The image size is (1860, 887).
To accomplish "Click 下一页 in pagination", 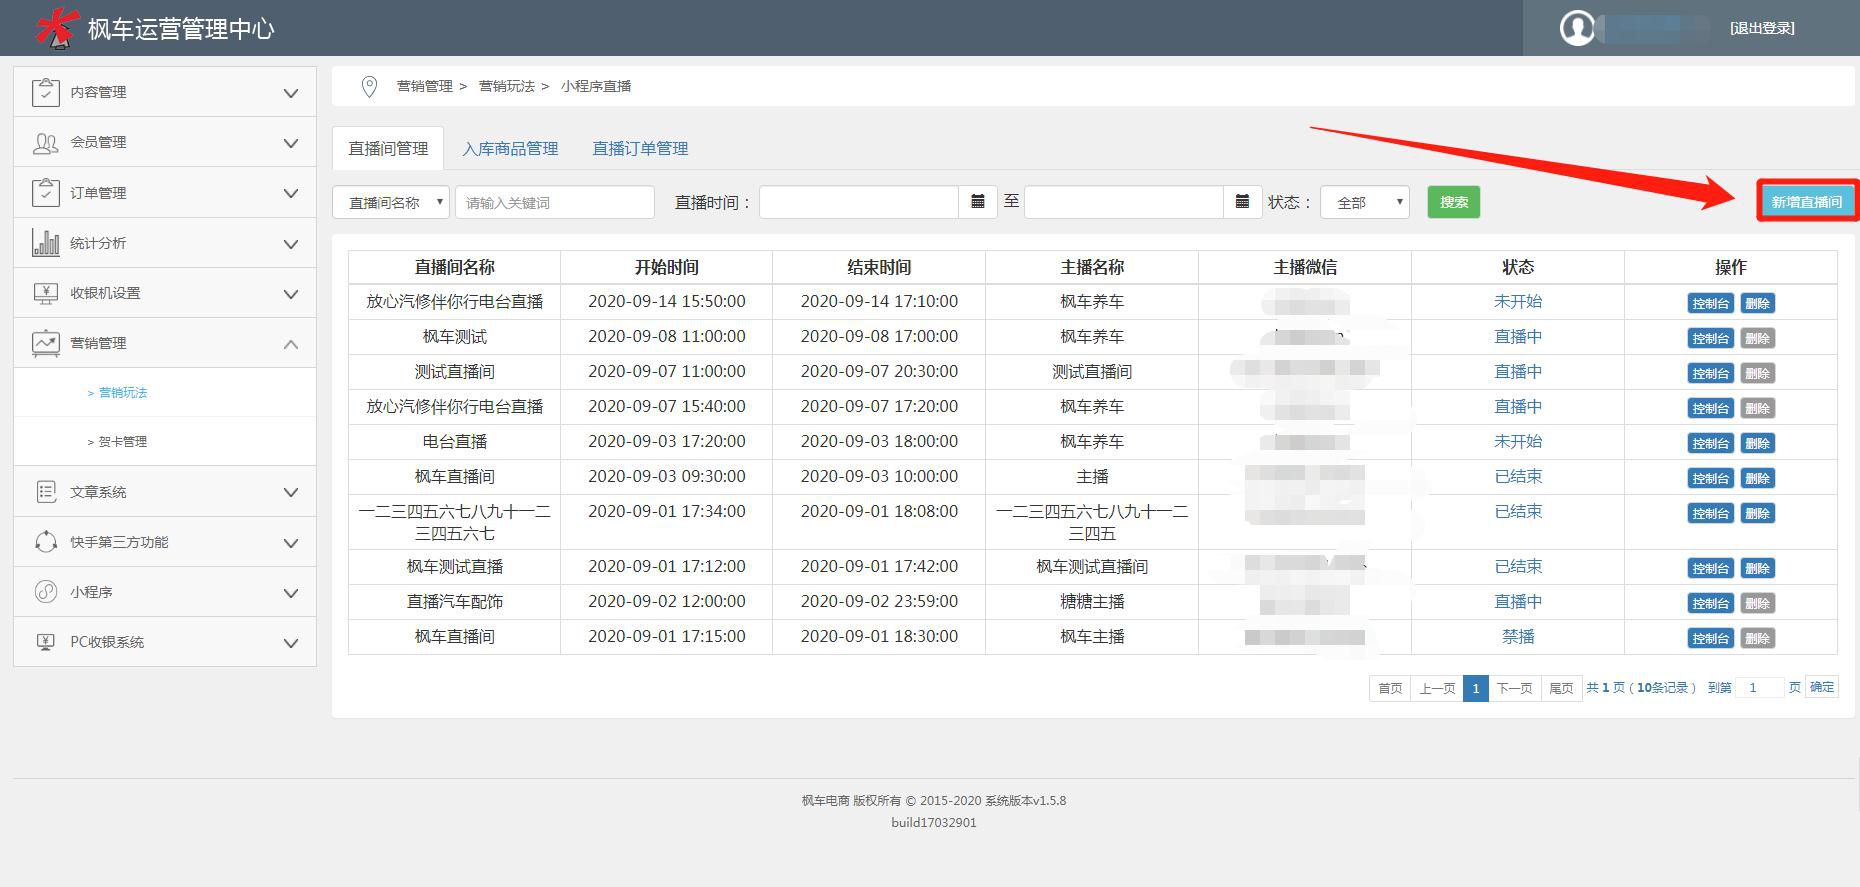I will (1514, 688).
